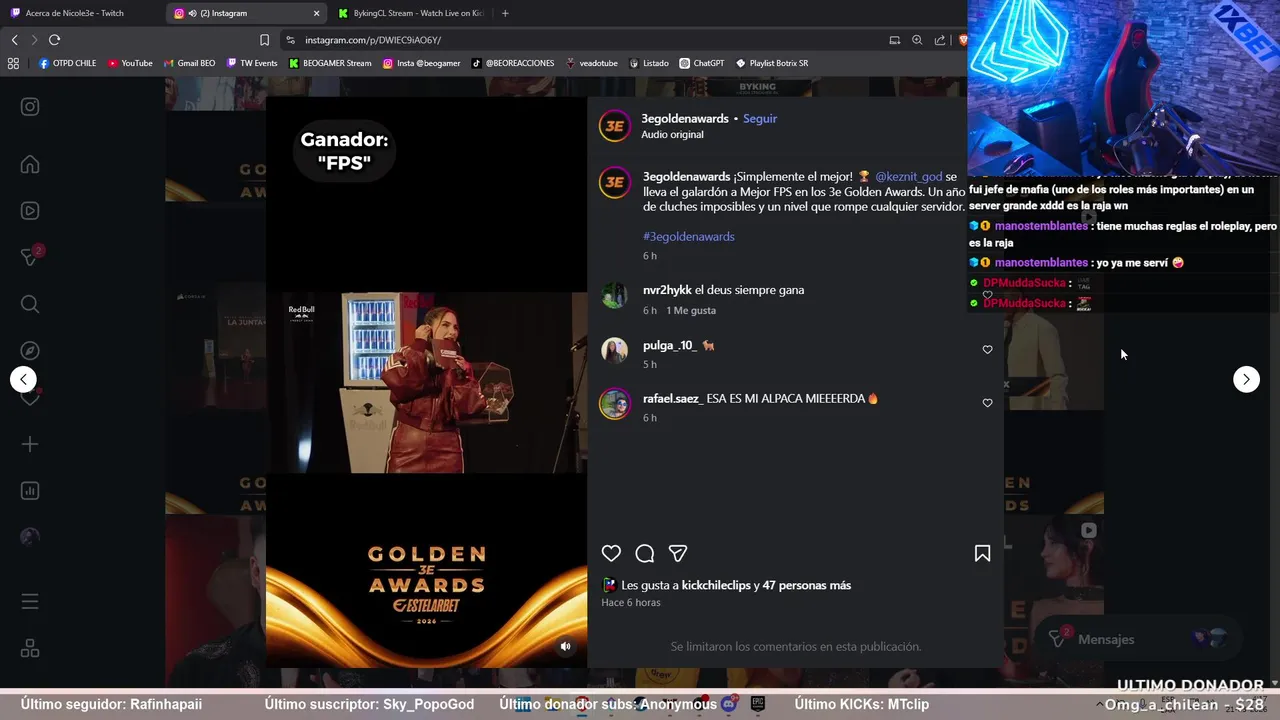Bookmark this page icon in address bar

coord(264,40)
